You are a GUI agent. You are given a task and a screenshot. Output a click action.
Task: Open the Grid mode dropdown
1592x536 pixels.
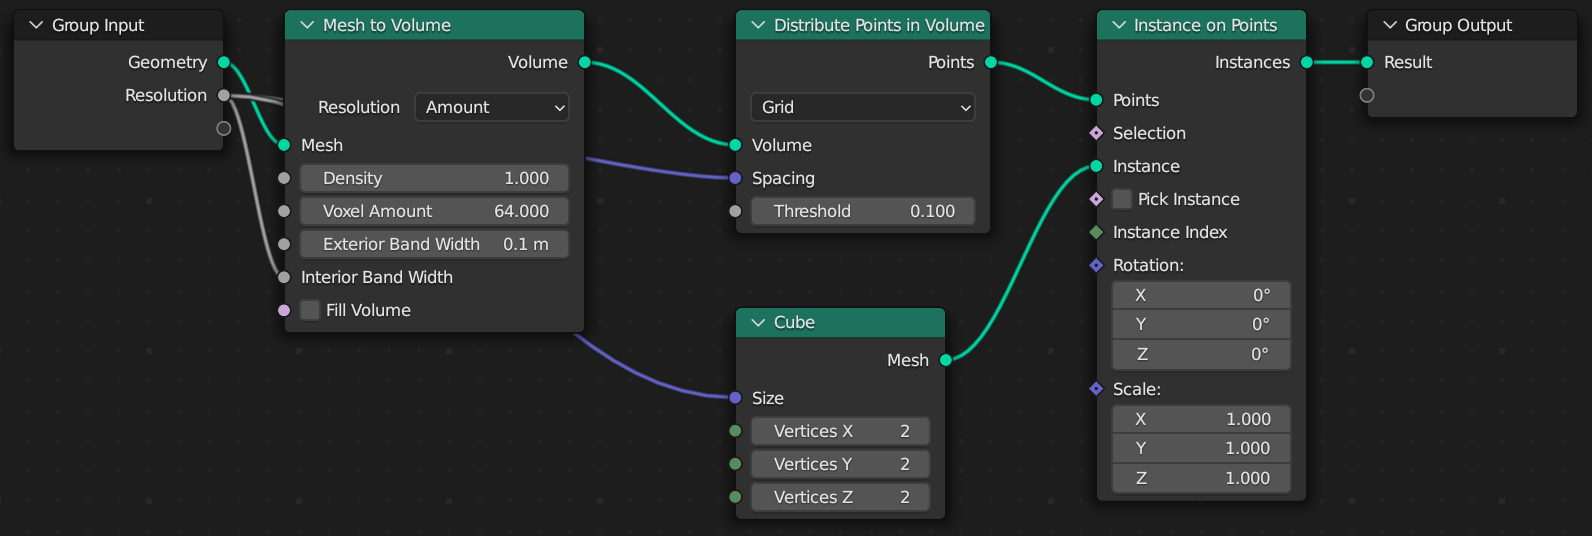[x=863, y=107]
